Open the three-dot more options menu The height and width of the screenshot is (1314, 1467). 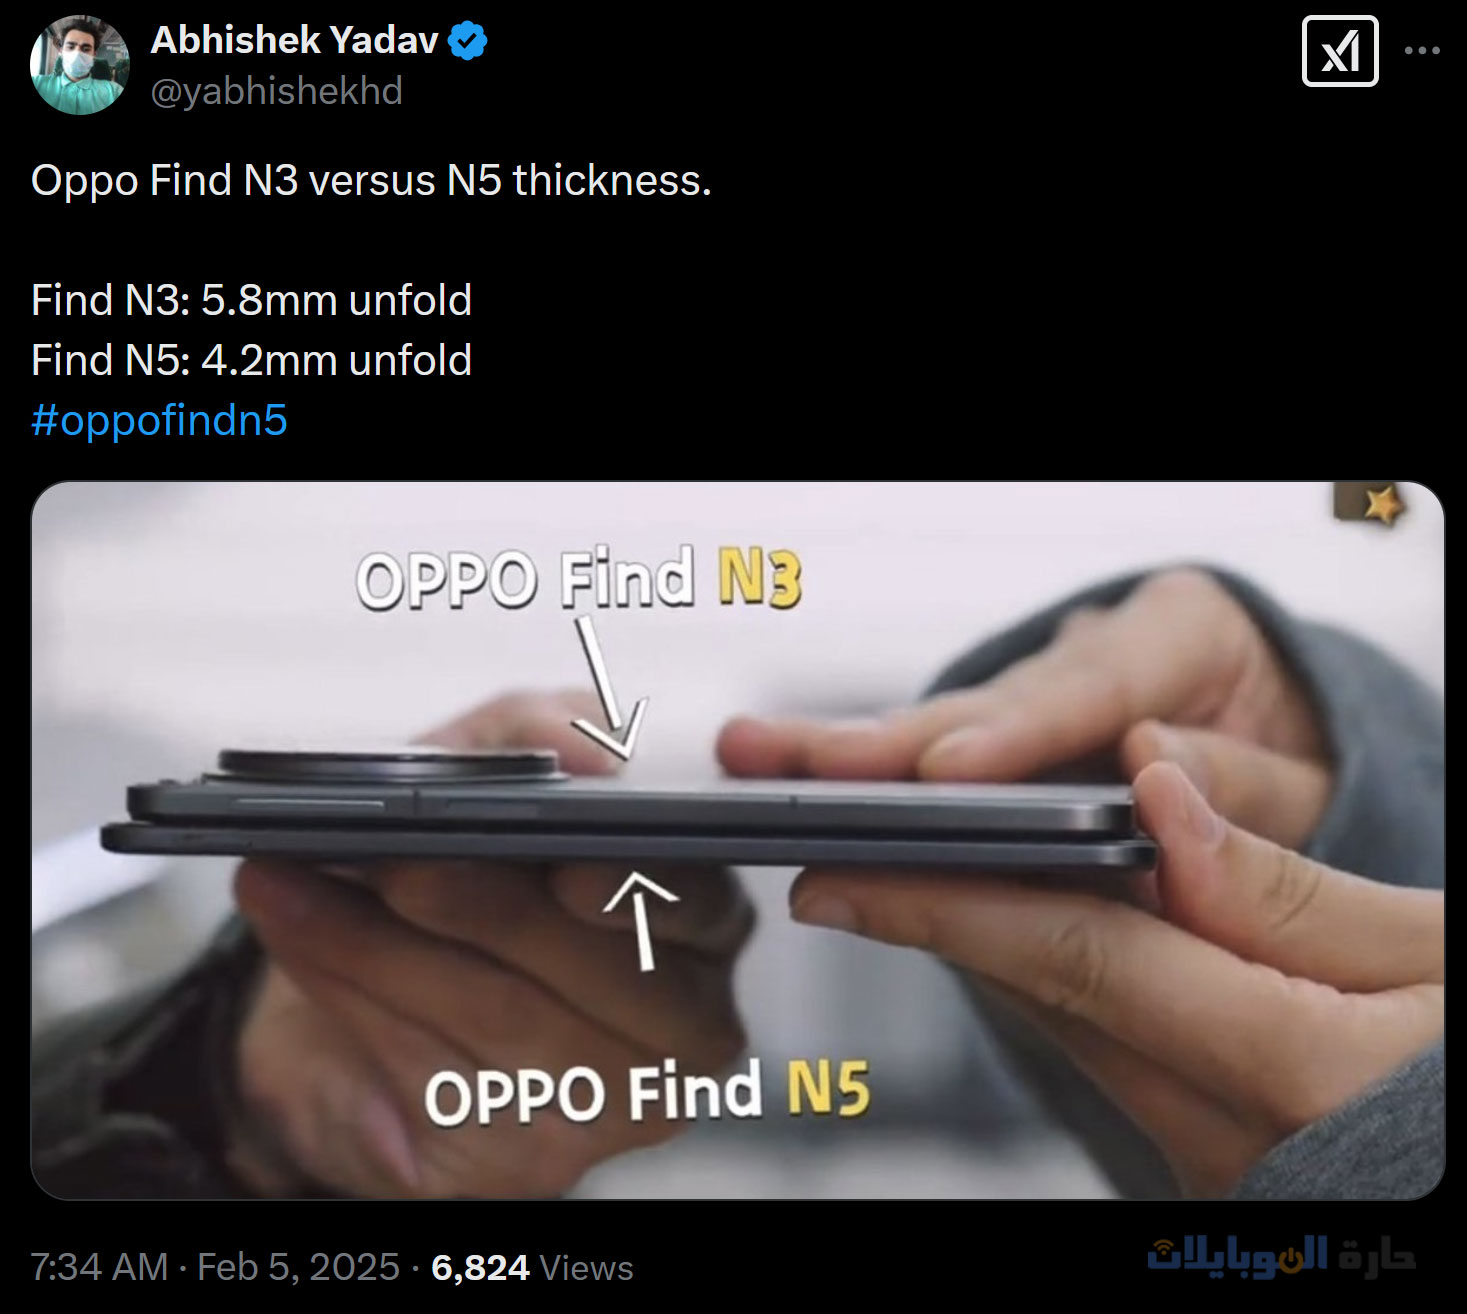coord(1422,50)
